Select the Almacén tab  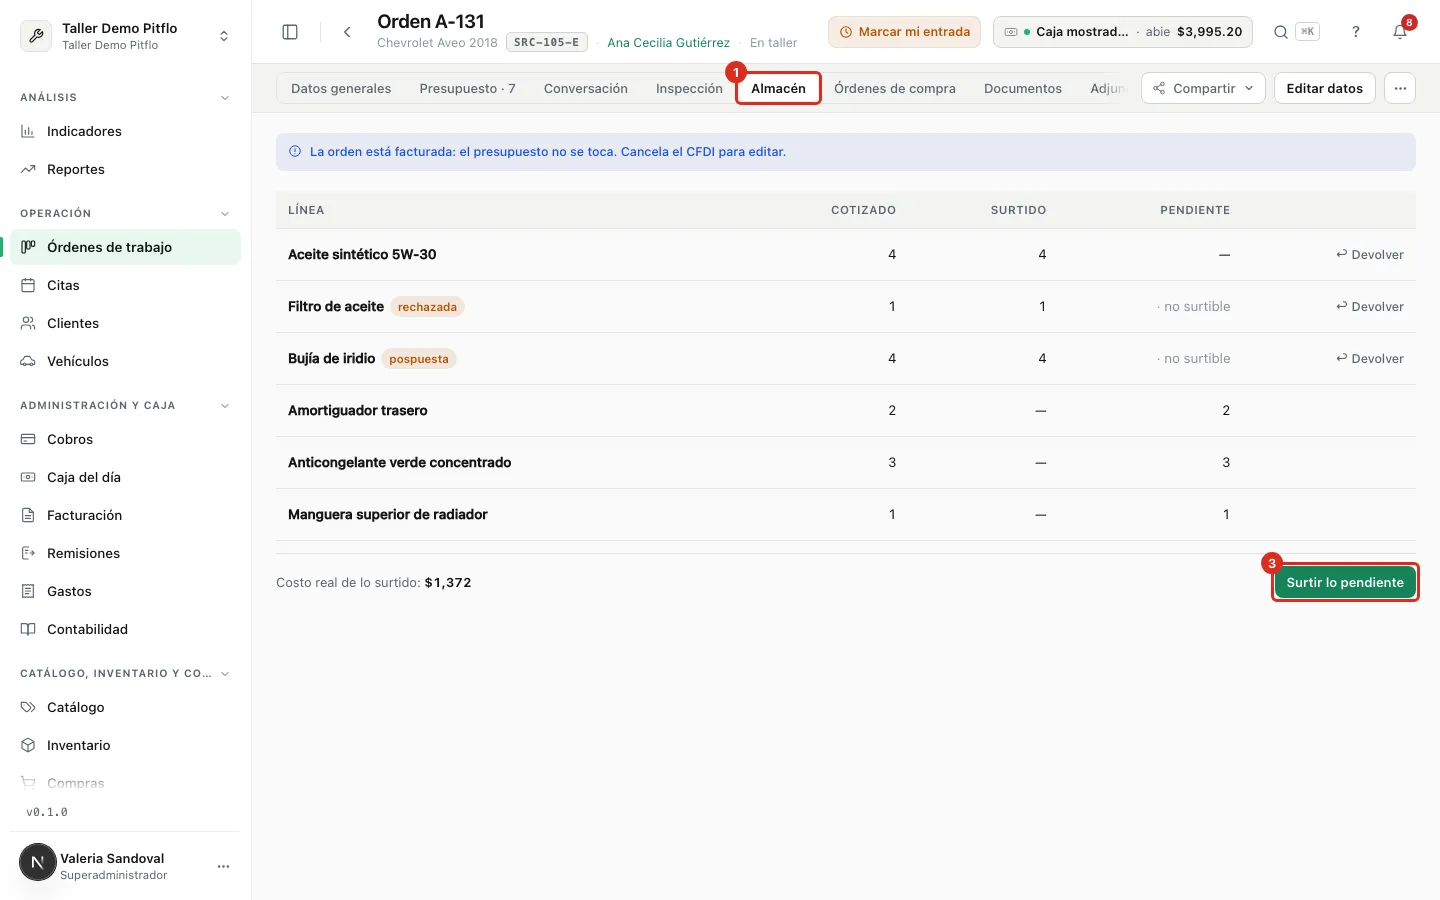tap(778, 88)
